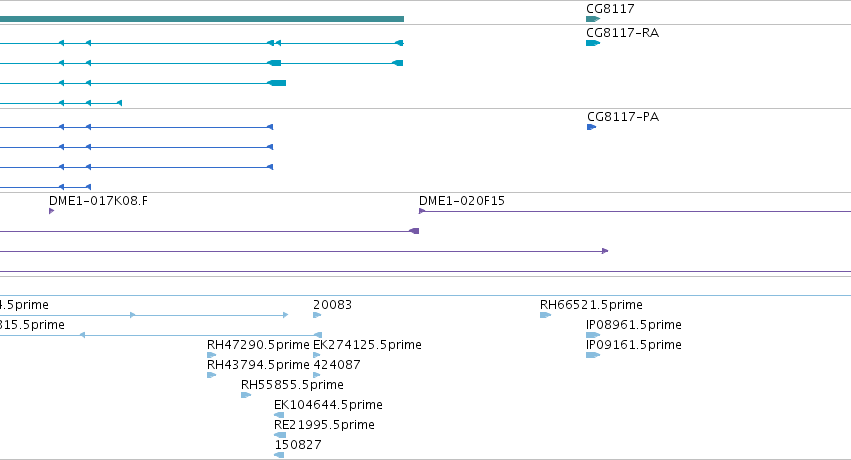Click the 150827 label
Viewport: 851px width, 460px height.
coord(298,445)
